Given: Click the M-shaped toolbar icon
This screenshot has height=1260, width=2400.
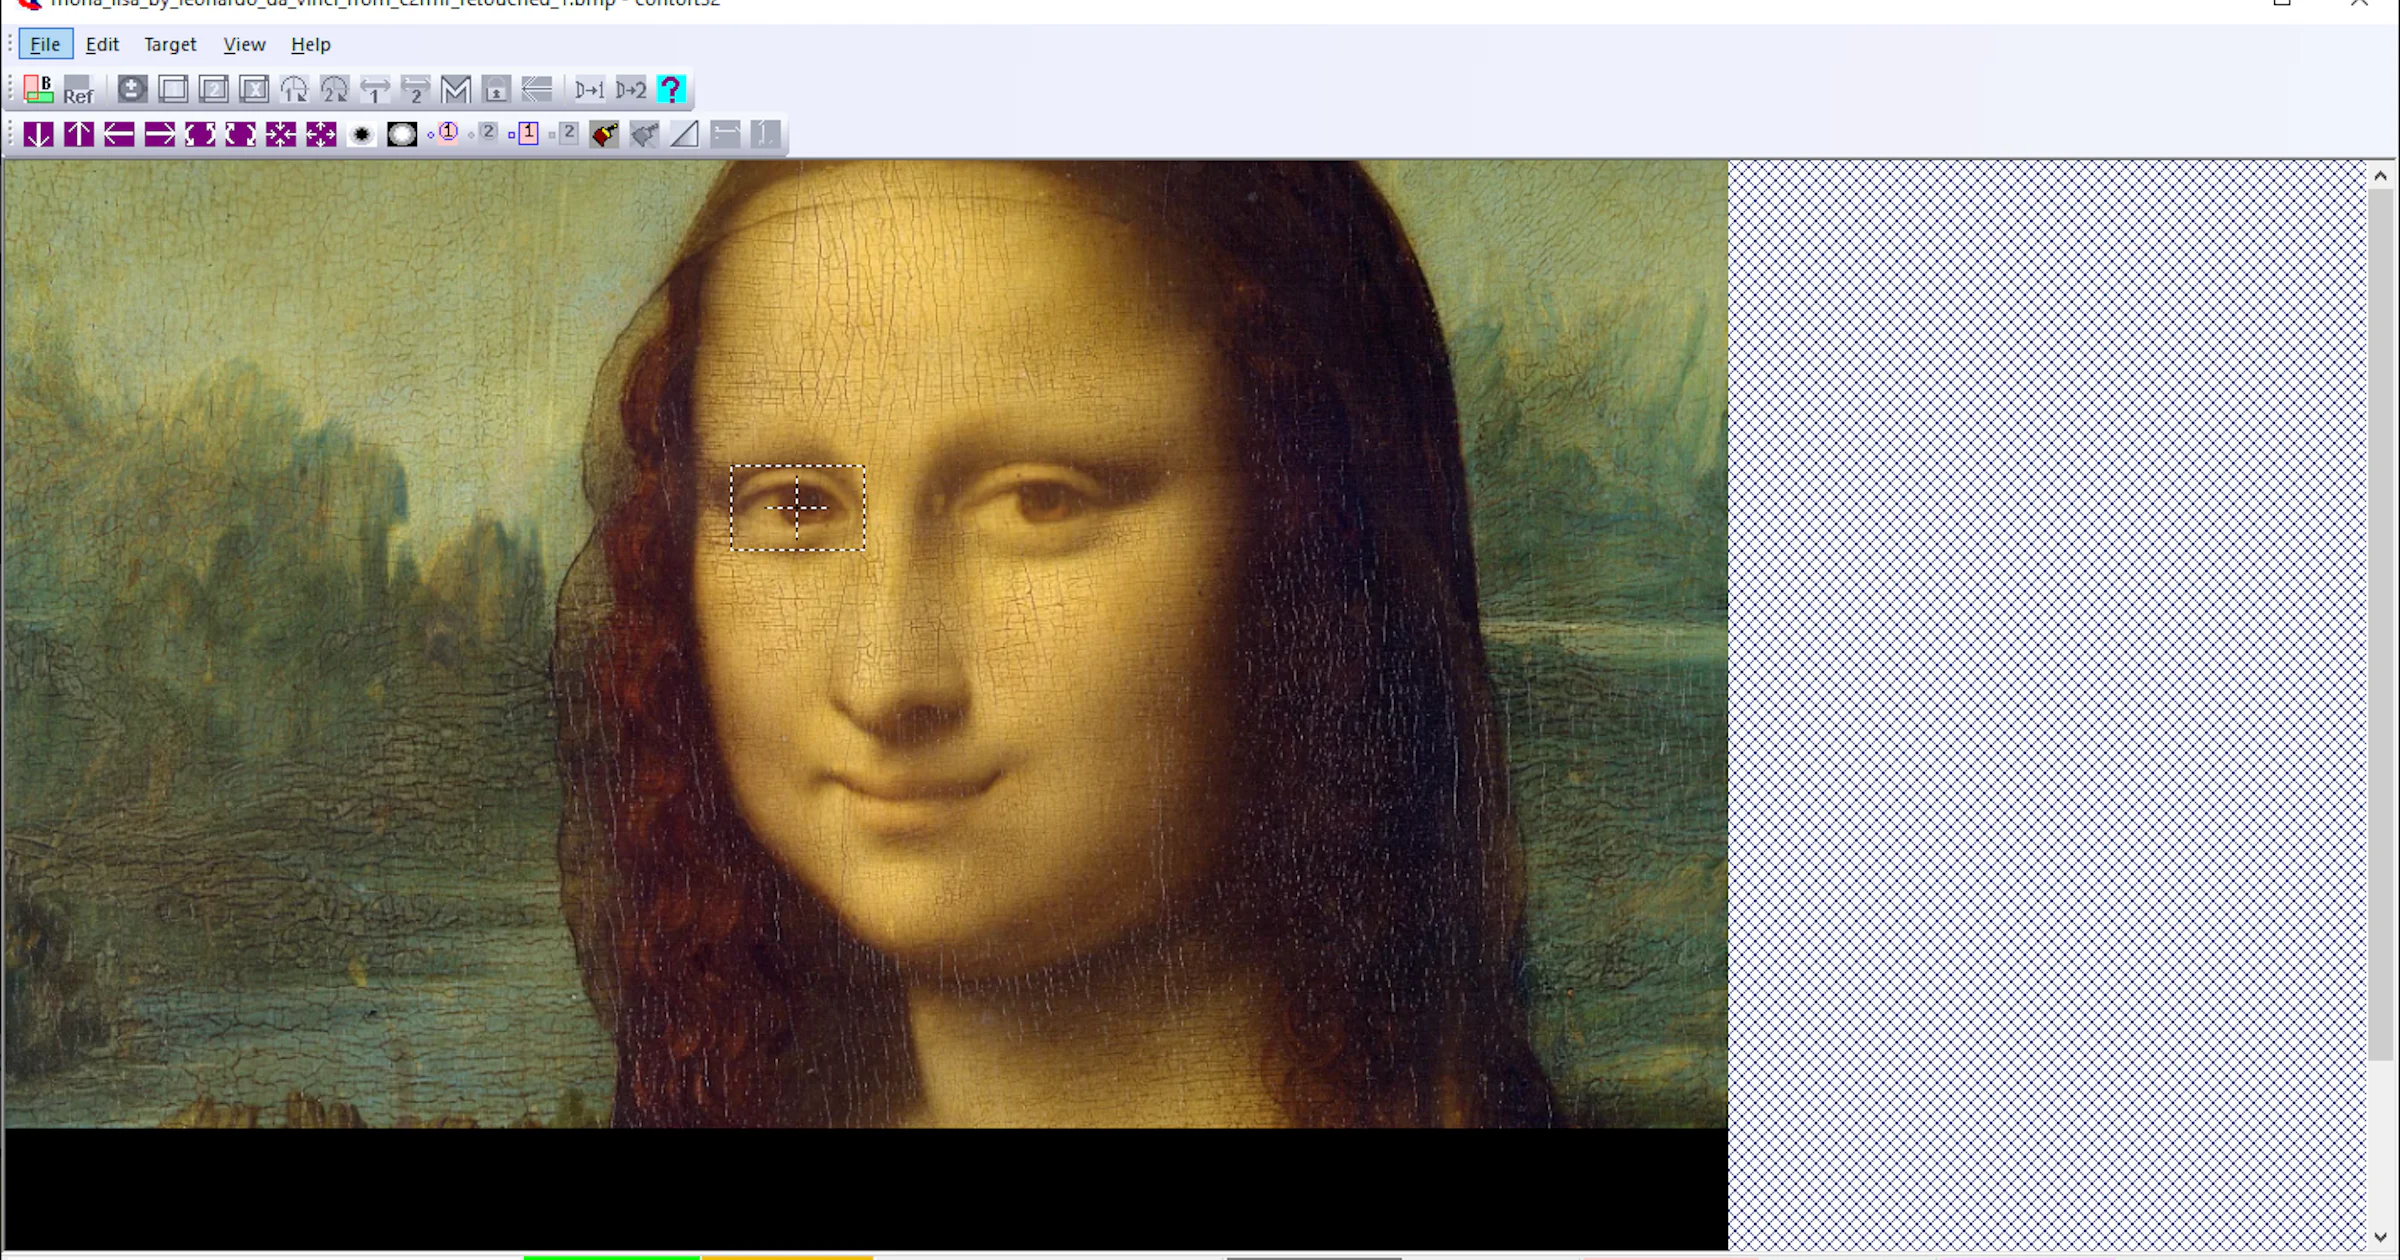Looking at the screenshot, I should tap(456, 89).
